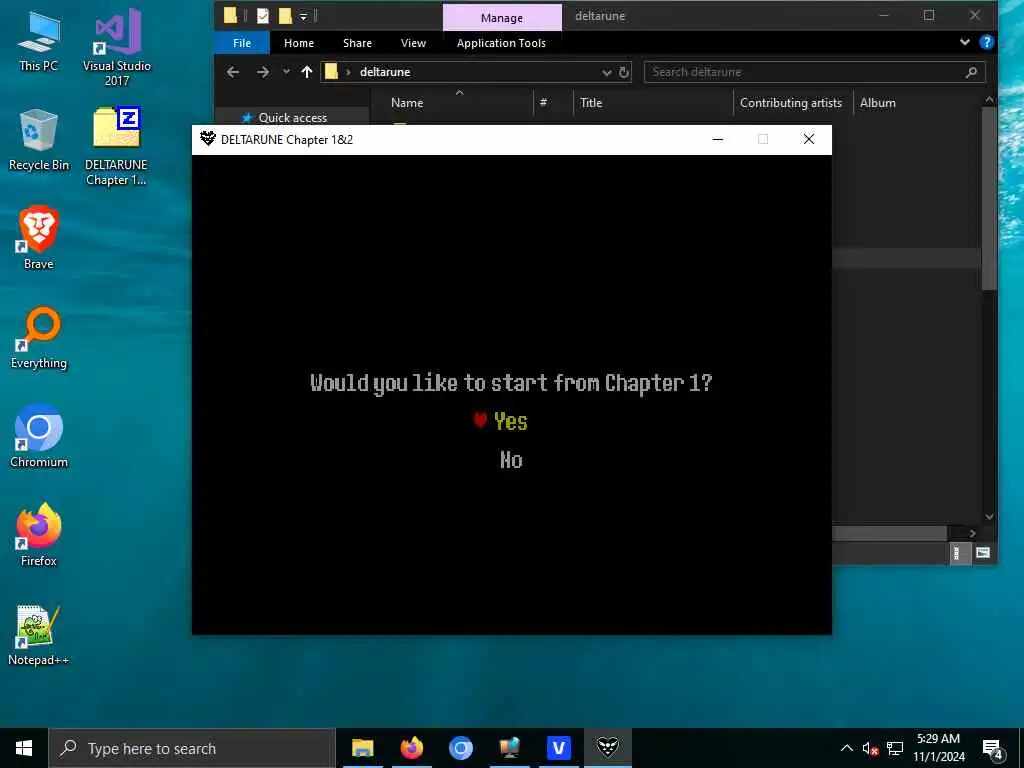Switch to large icons view layout
The height and width of the screenshot is (768, 1024).
click(x=982, y=553)
